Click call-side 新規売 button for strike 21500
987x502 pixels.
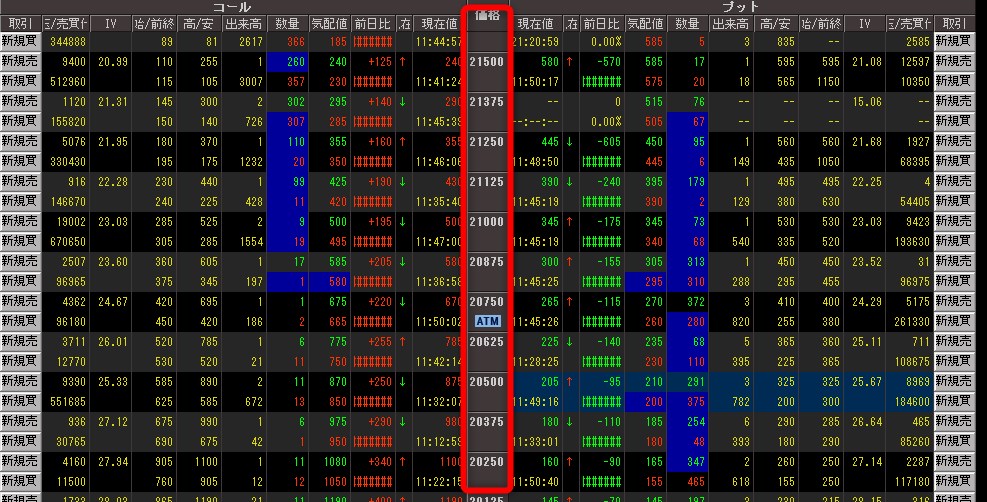[20, 61]
